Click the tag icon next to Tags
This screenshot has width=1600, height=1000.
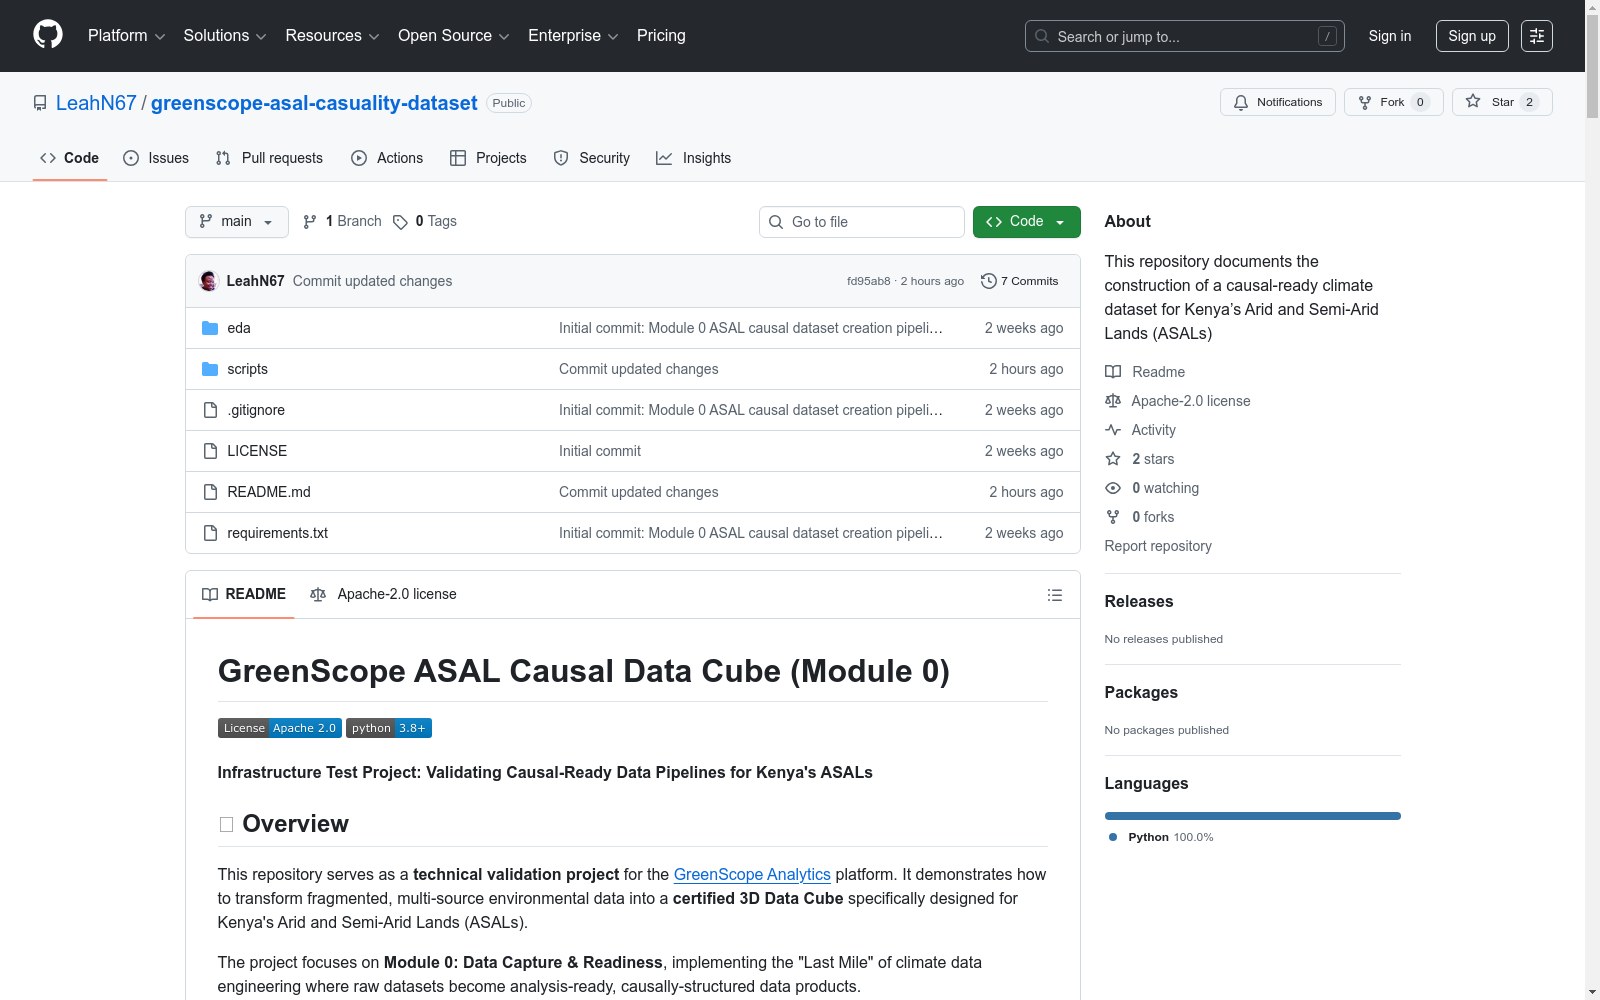coord(400,222)
